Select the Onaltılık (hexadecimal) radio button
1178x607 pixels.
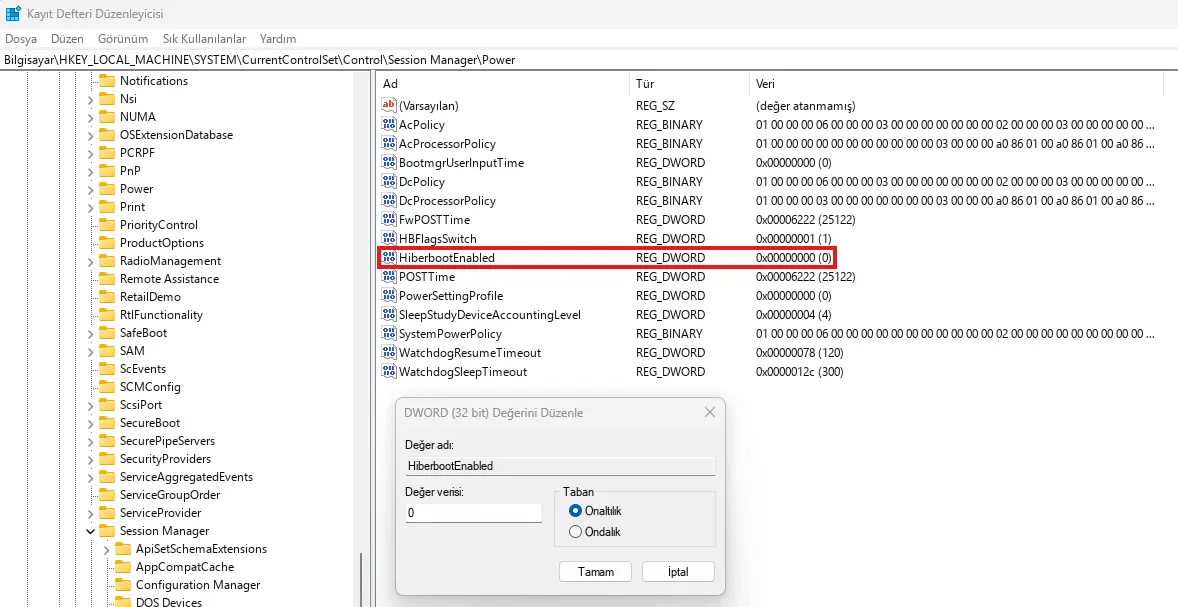coord(575,511)
